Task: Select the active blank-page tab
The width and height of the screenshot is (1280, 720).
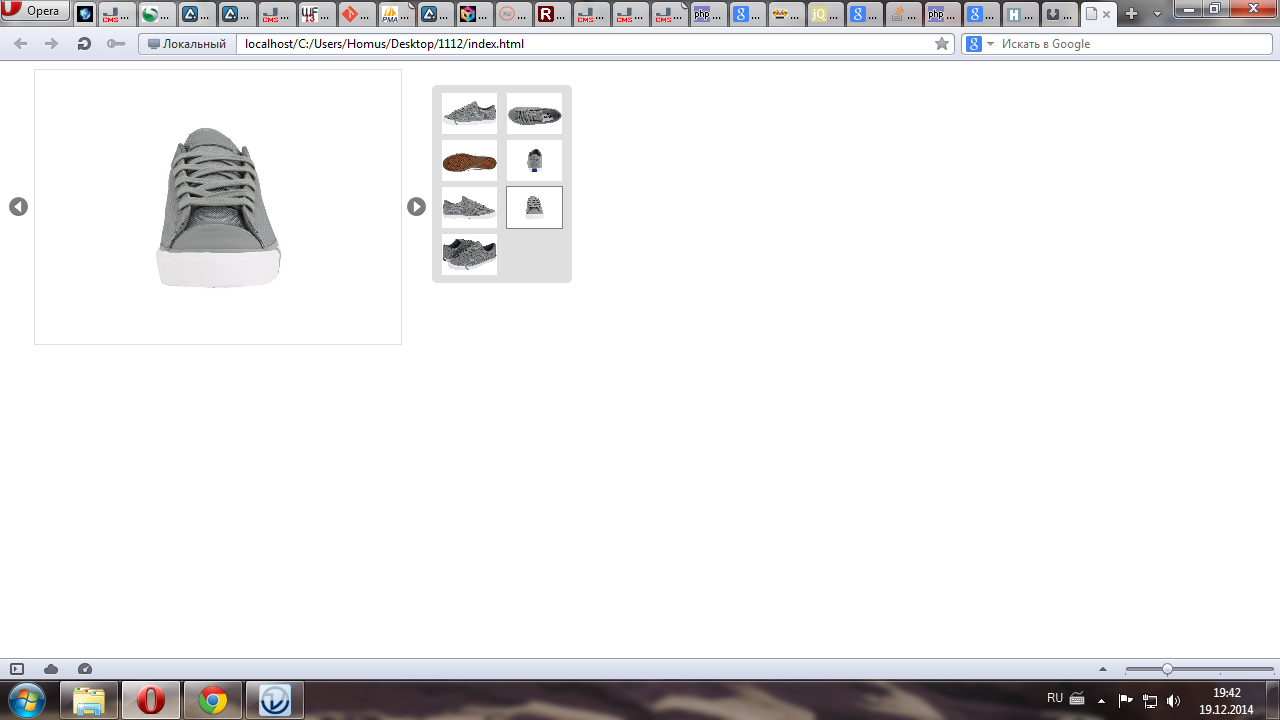Action: point(1098,14)
